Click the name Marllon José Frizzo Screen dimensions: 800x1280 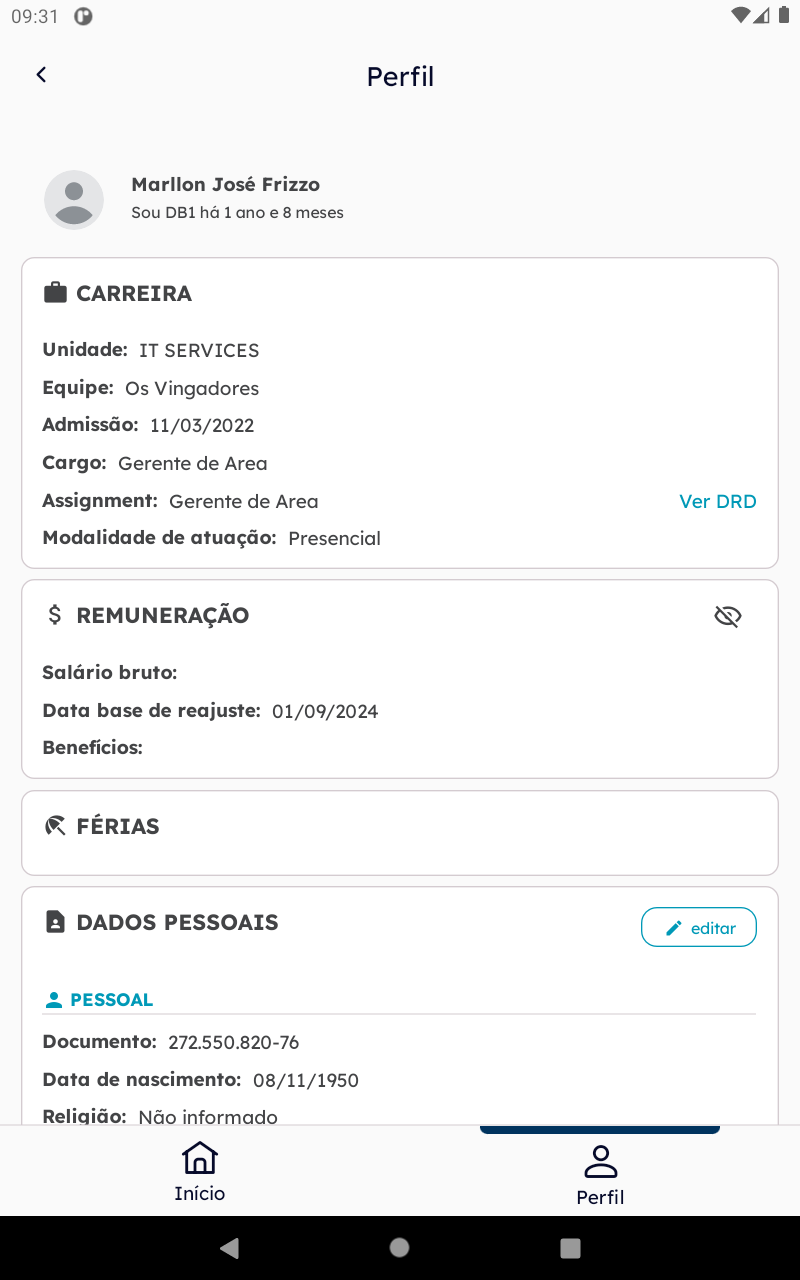[226, 184]
